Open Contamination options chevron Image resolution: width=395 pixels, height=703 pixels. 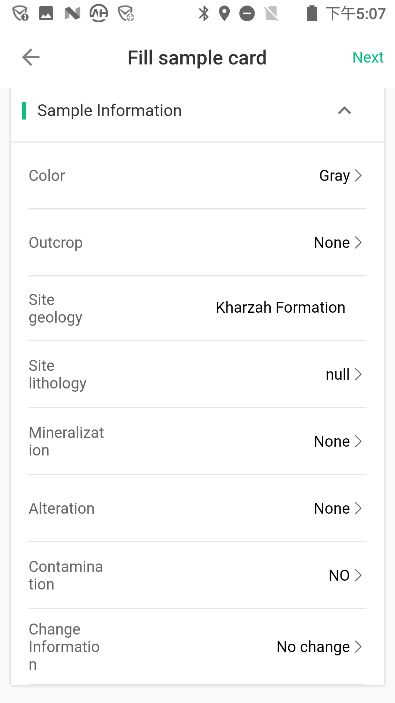(x=358, y=575)
